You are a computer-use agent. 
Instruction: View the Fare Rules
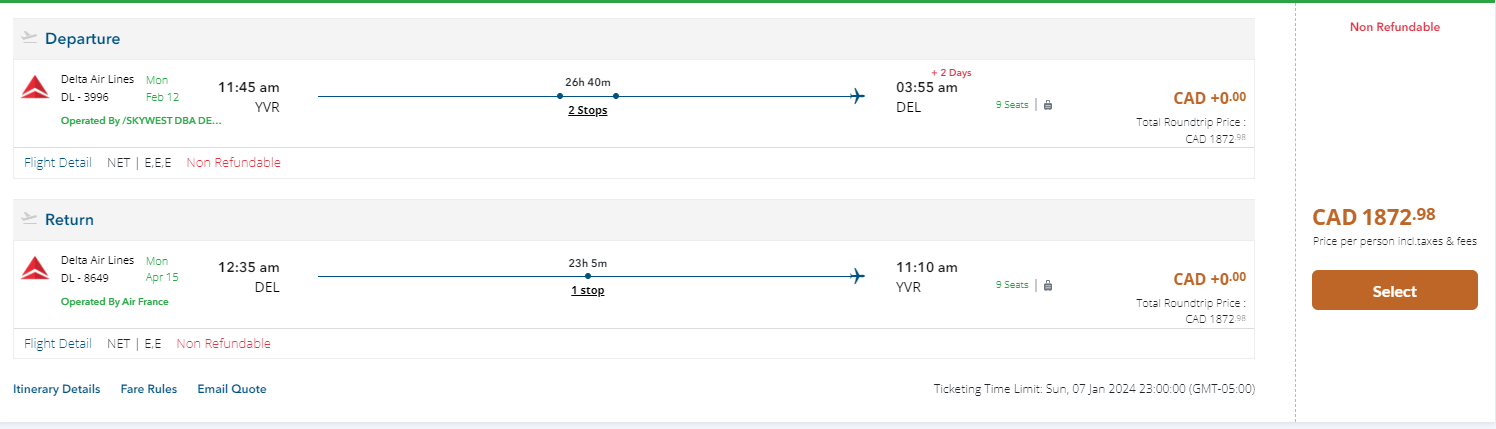coord(149,389)
